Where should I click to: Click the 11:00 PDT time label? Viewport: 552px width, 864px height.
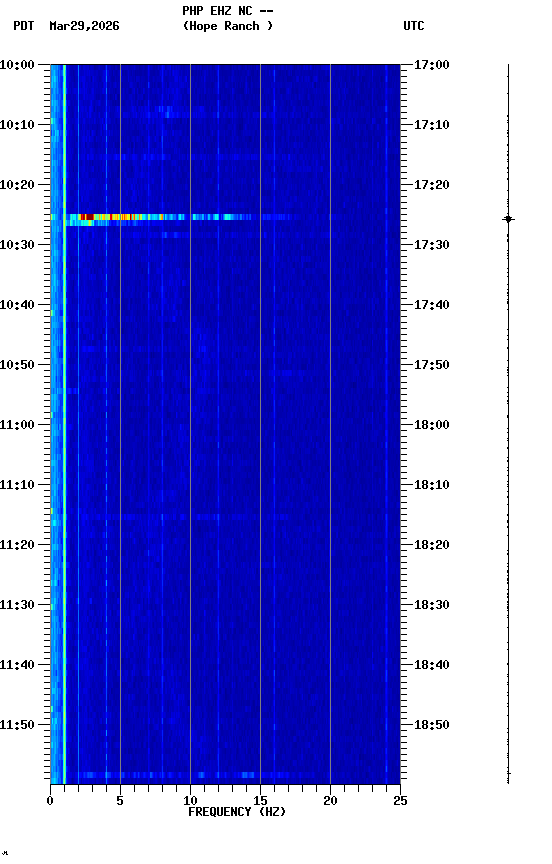pos(17,425)
